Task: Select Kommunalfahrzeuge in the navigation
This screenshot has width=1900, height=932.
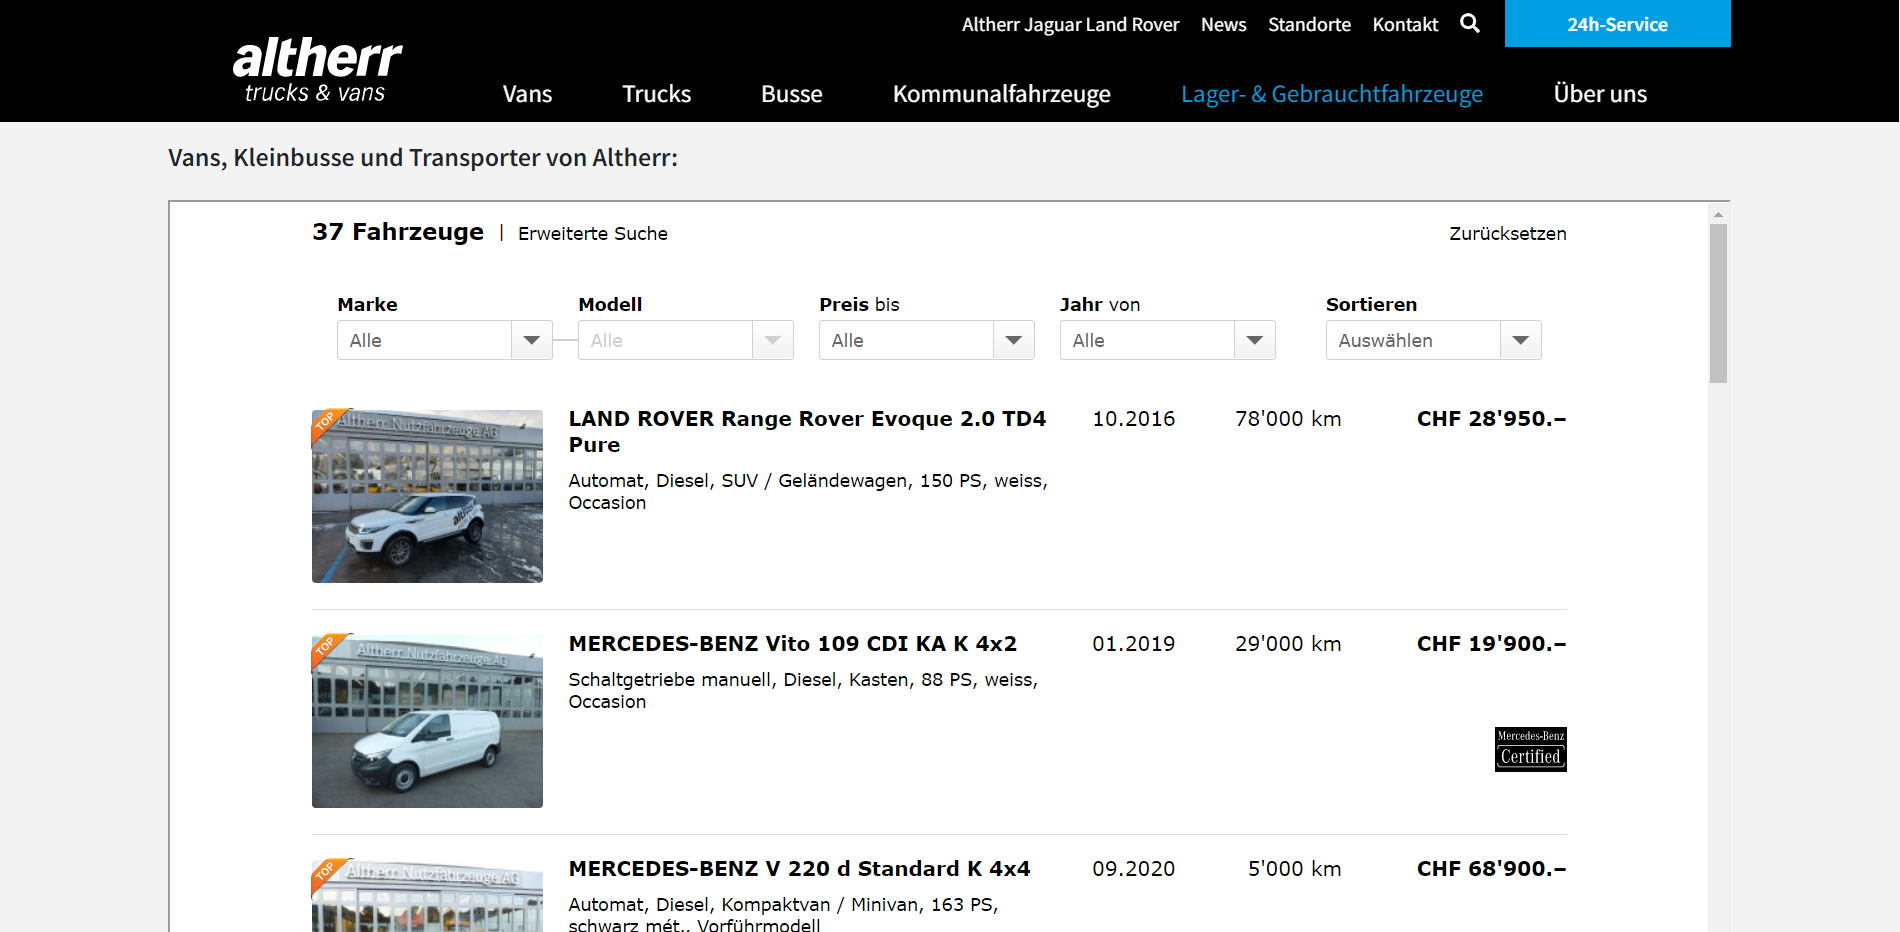Action: click(x=1001, y=94)
